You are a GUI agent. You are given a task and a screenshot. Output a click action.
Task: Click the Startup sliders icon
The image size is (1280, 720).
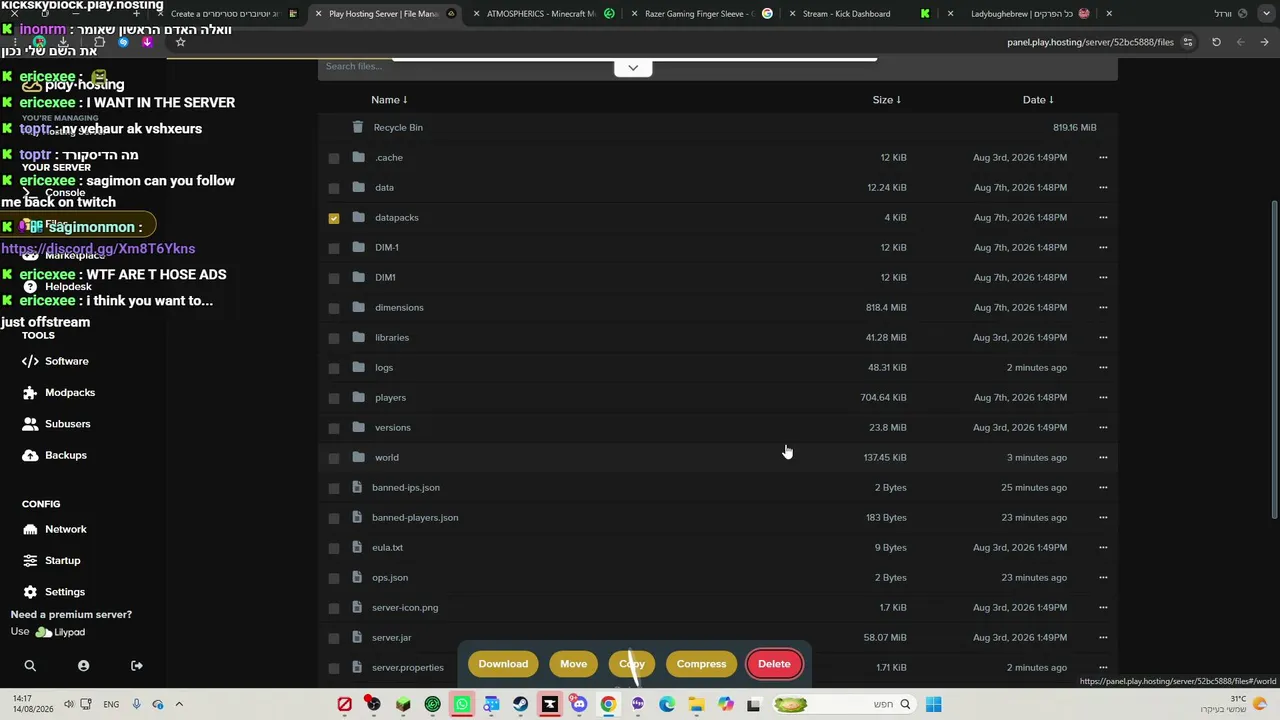pyautogui.click(x=30, y=560)
